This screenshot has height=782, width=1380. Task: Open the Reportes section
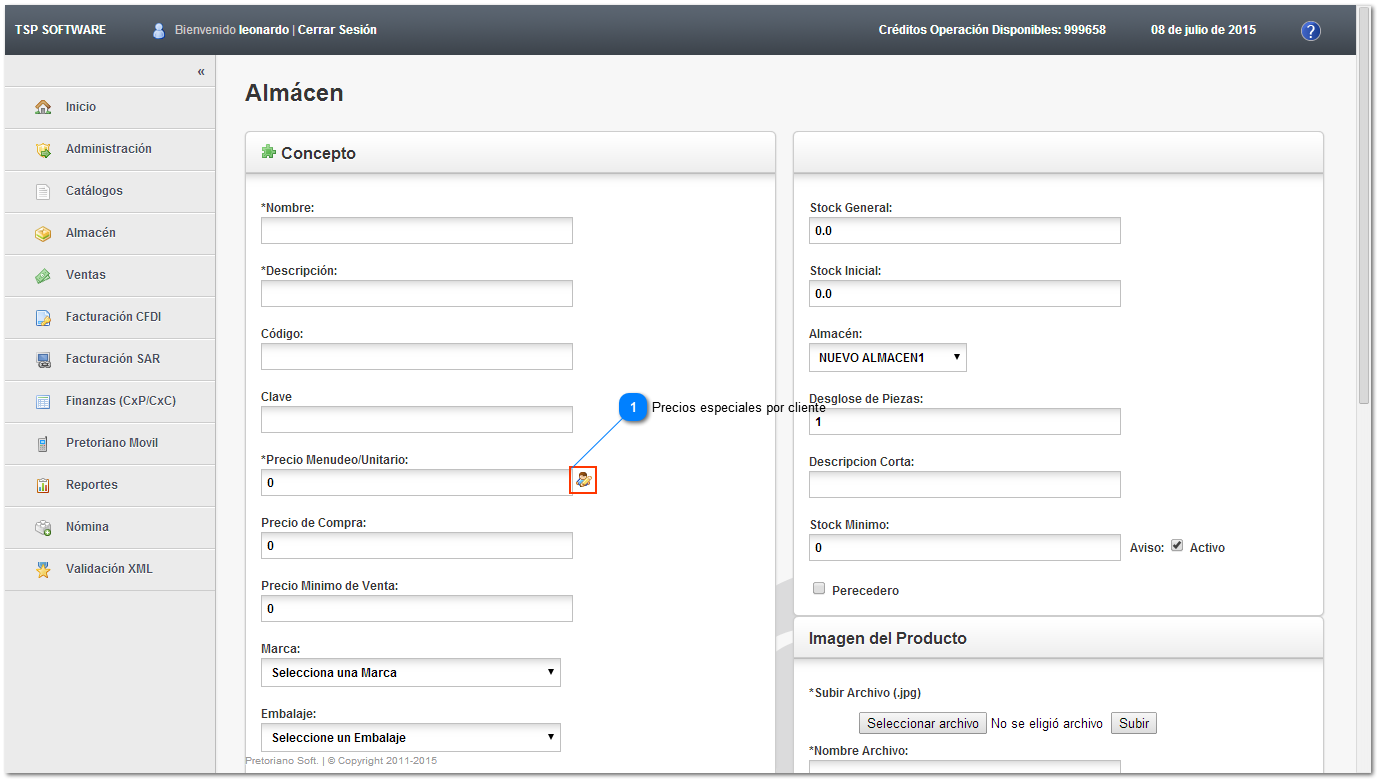(x=110, y=485)
